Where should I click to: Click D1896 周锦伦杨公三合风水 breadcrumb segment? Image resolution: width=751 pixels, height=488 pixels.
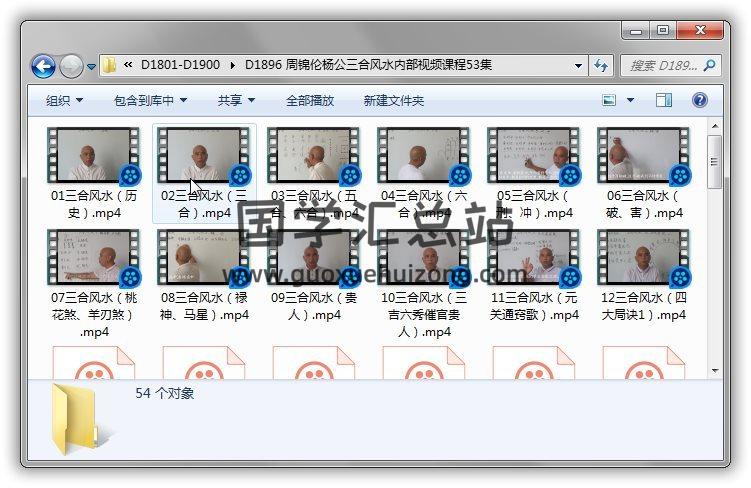click(x=368, y=65)
